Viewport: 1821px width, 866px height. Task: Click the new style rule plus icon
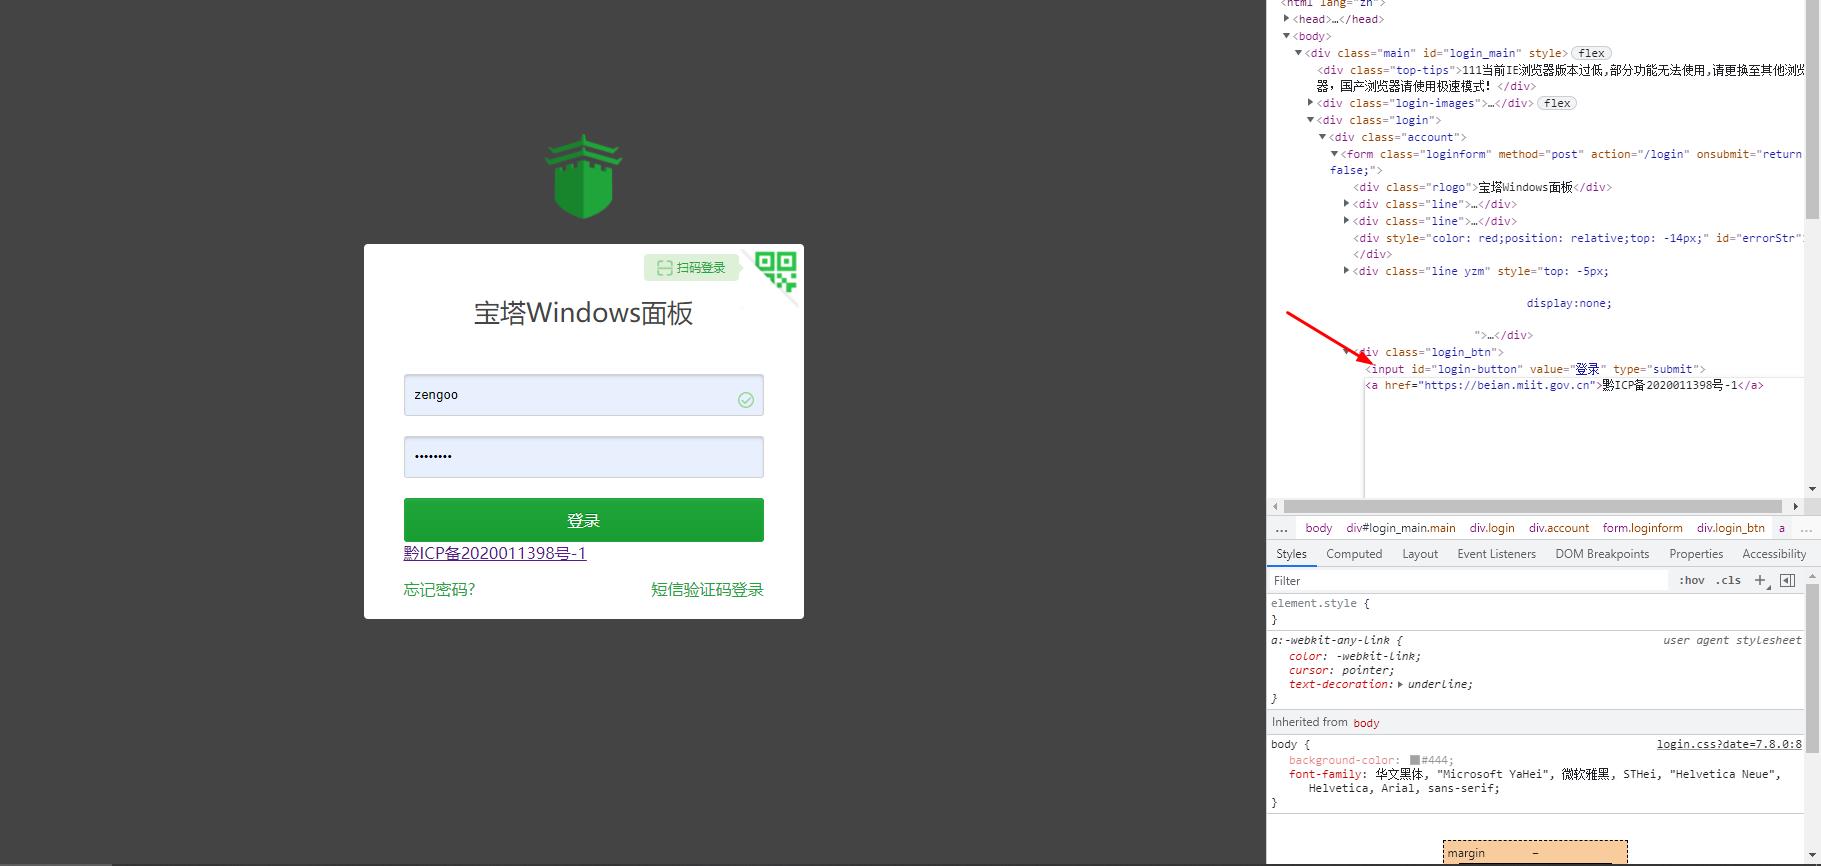1760,580
